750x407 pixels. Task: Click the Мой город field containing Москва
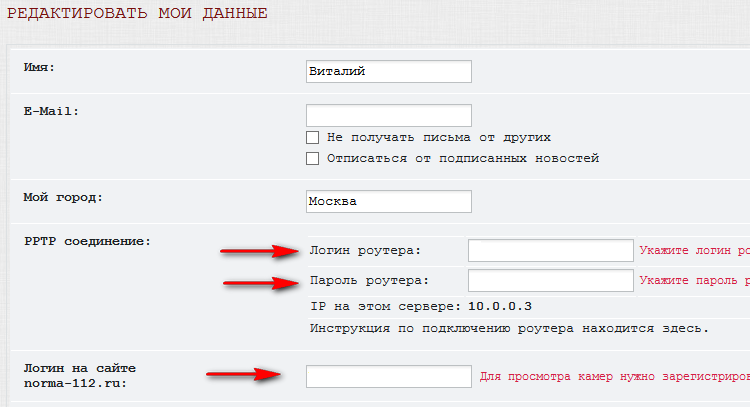click(388, 201)
